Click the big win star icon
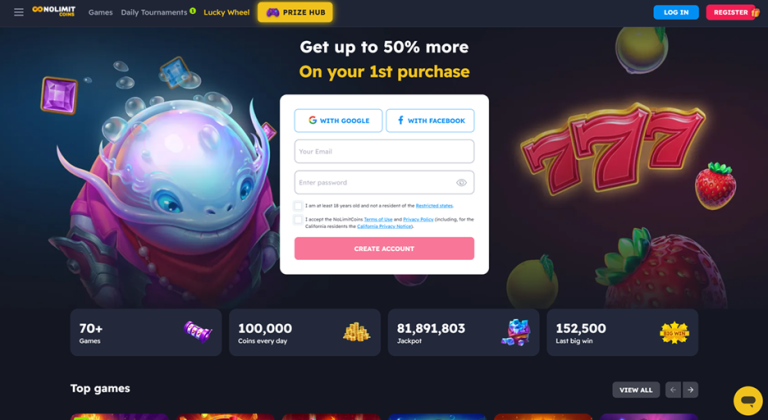 click(674, 333)
